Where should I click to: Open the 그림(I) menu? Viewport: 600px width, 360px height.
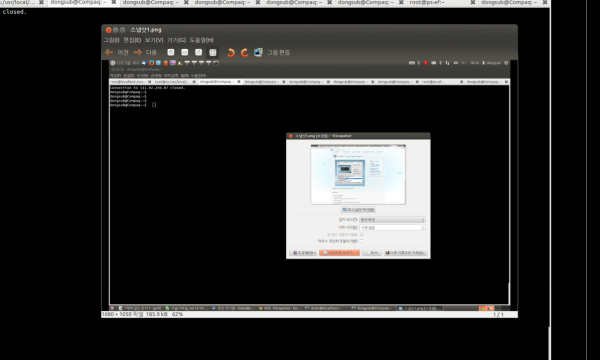[111, 40]
